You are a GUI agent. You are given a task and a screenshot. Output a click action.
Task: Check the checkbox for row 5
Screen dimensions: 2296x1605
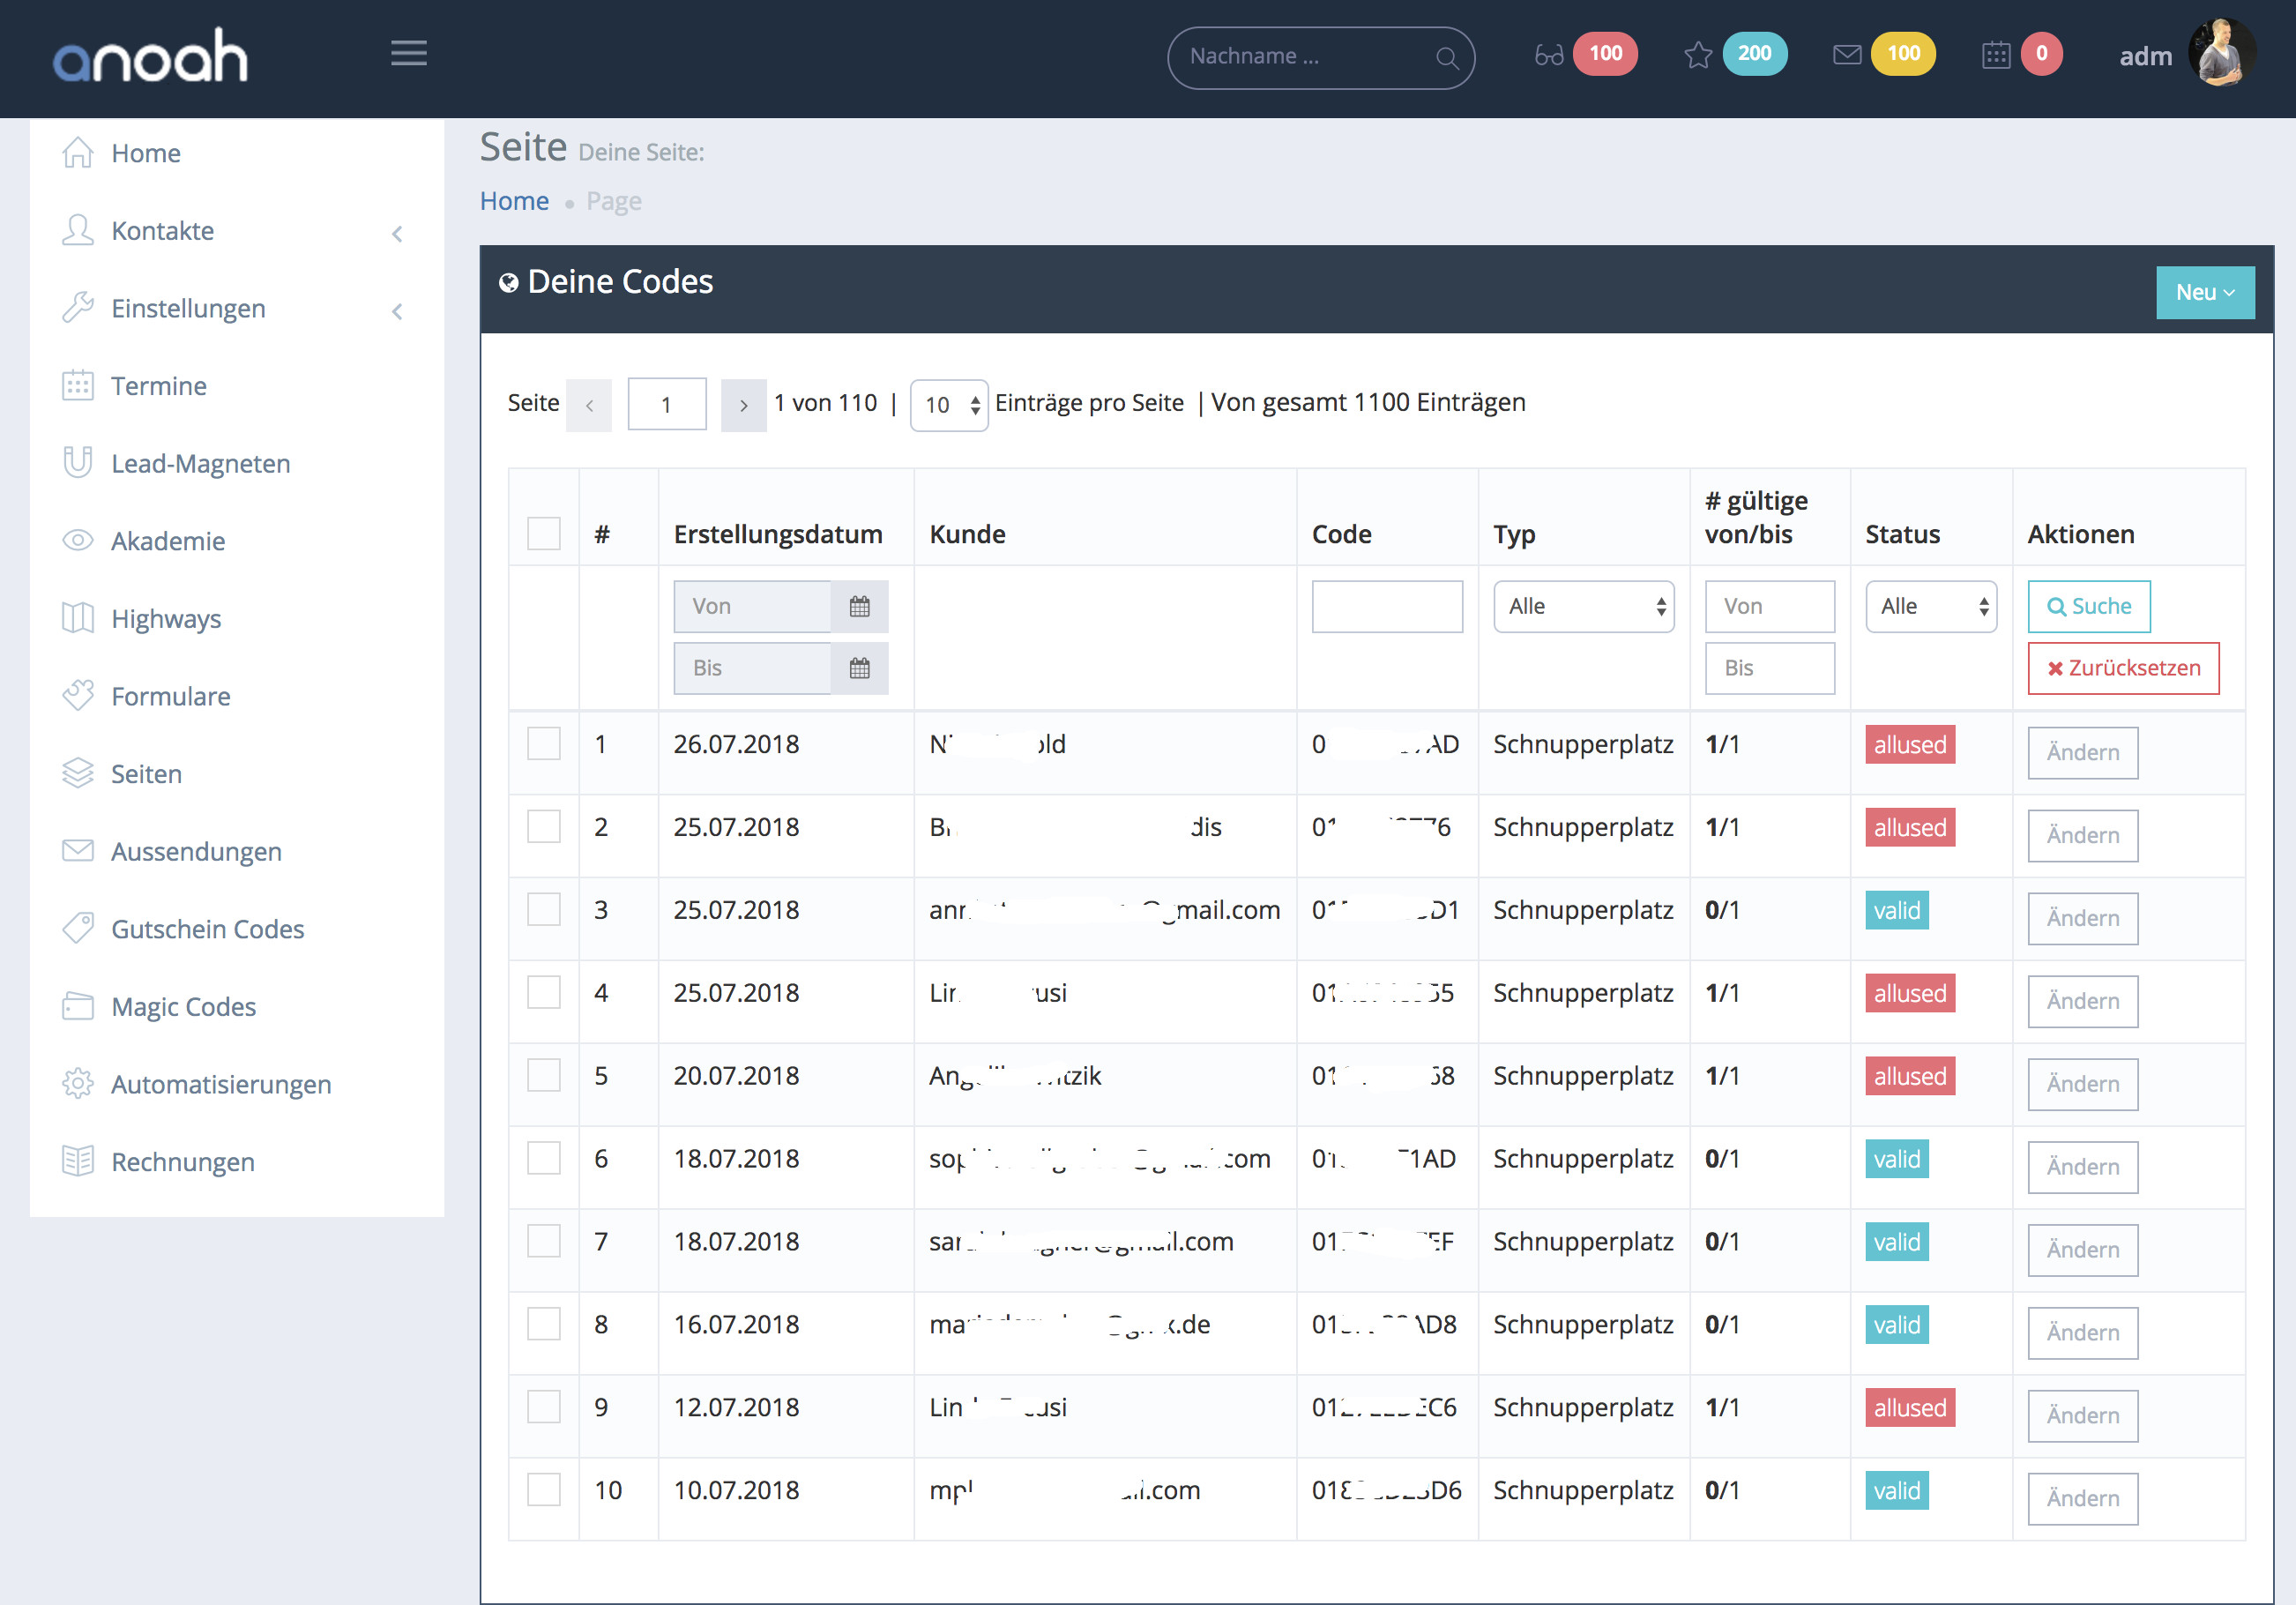[x=543, y=1075]
